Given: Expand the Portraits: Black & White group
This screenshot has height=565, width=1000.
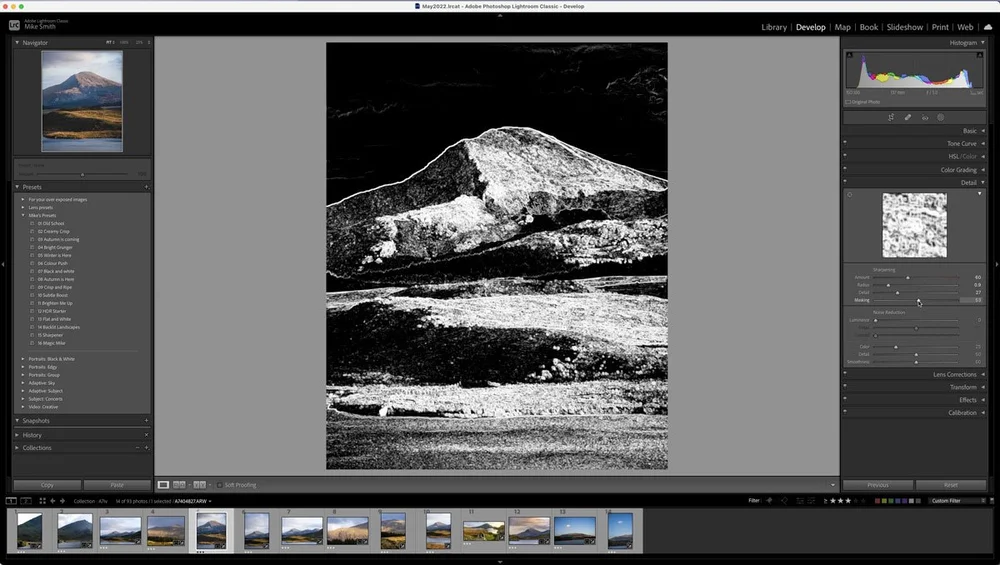Looking at the screenshot, I should pos(23,359).
